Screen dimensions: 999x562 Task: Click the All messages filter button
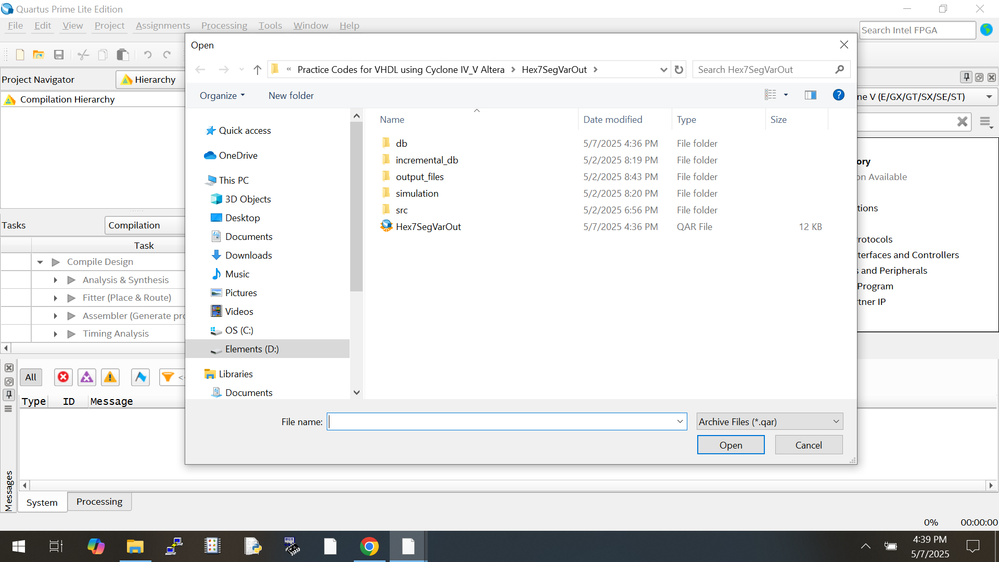pyautogui.click(x=31, y=377)
